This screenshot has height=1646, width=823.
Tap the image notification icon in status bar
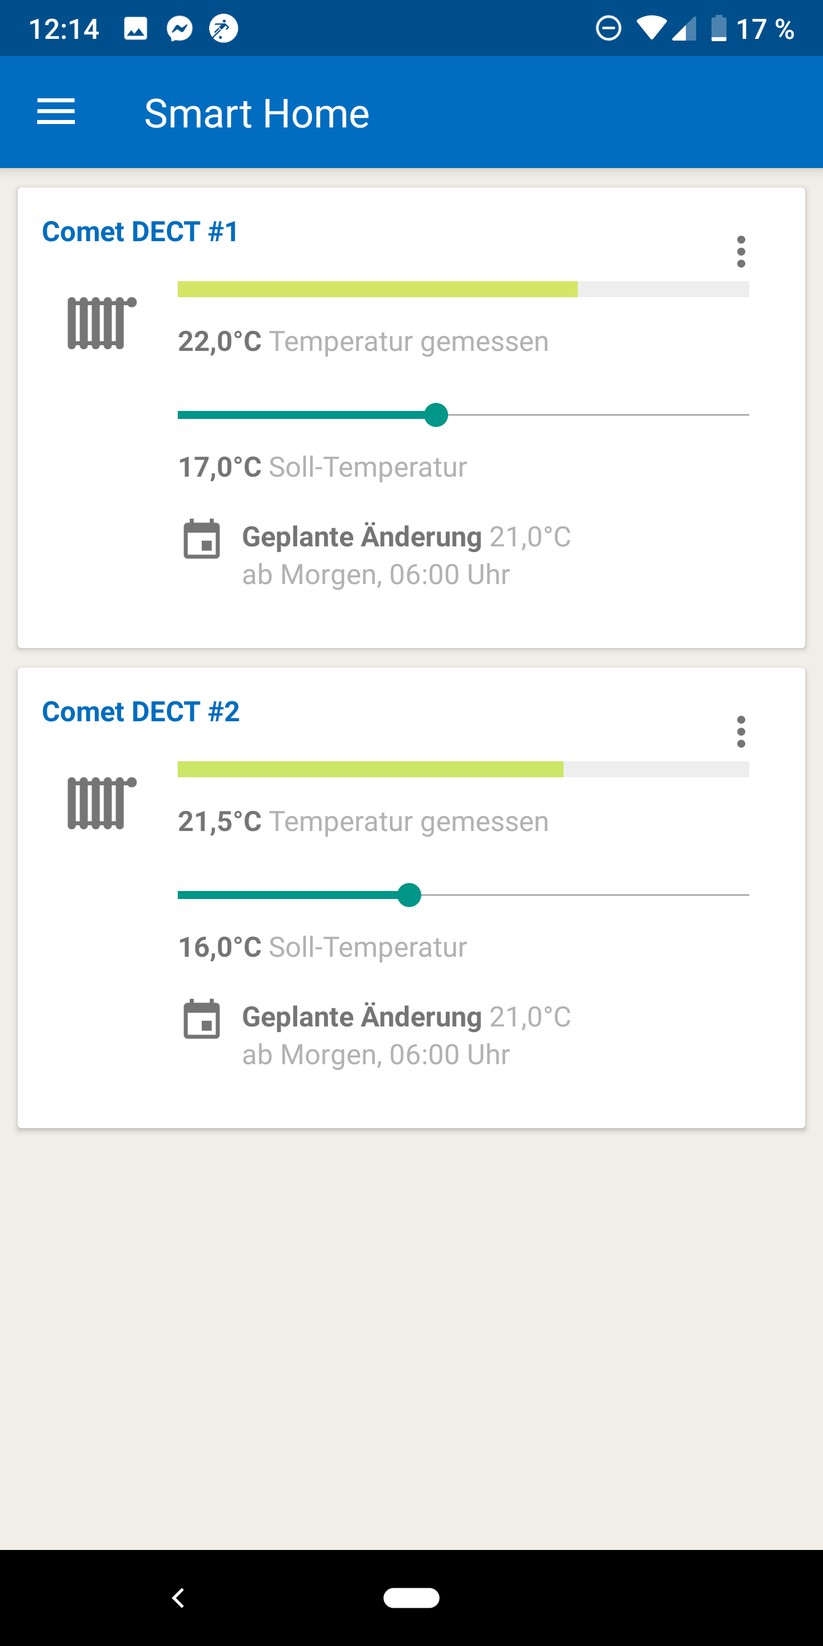coord(136,29)
